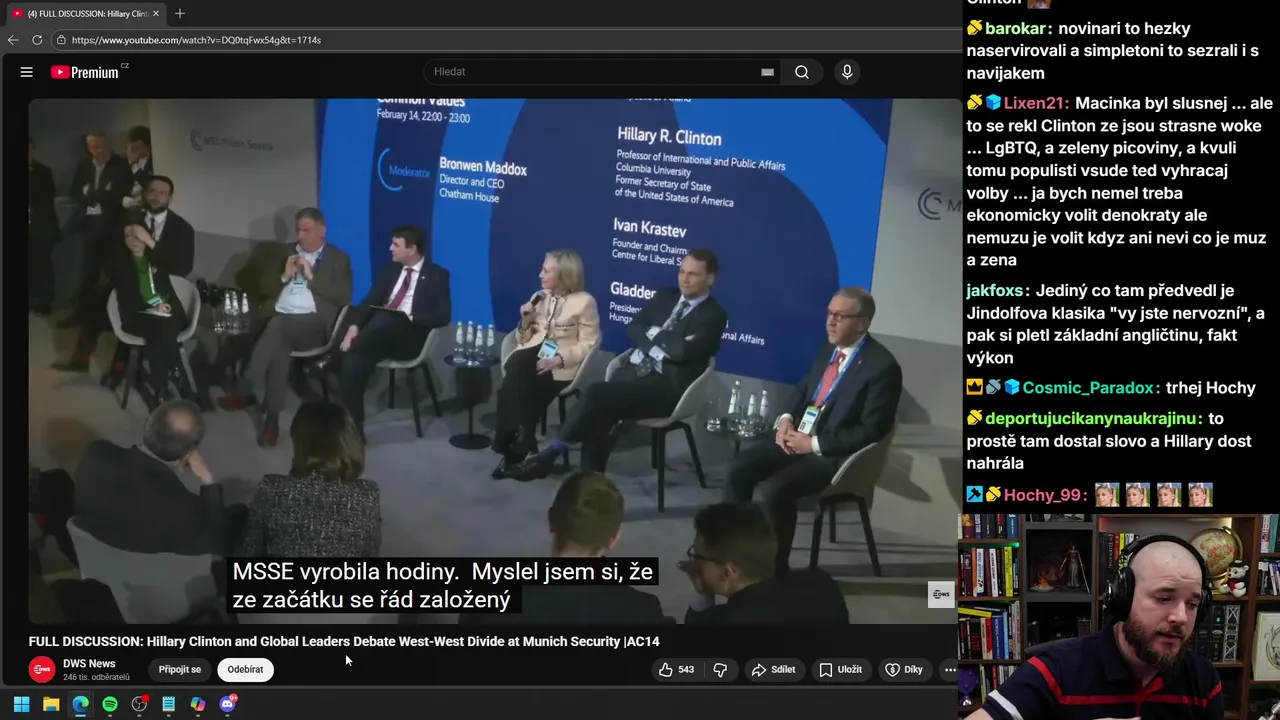Click the video title text
Image resolution: width=1280 pixels, height=720 pixels.
click(344, 641)
